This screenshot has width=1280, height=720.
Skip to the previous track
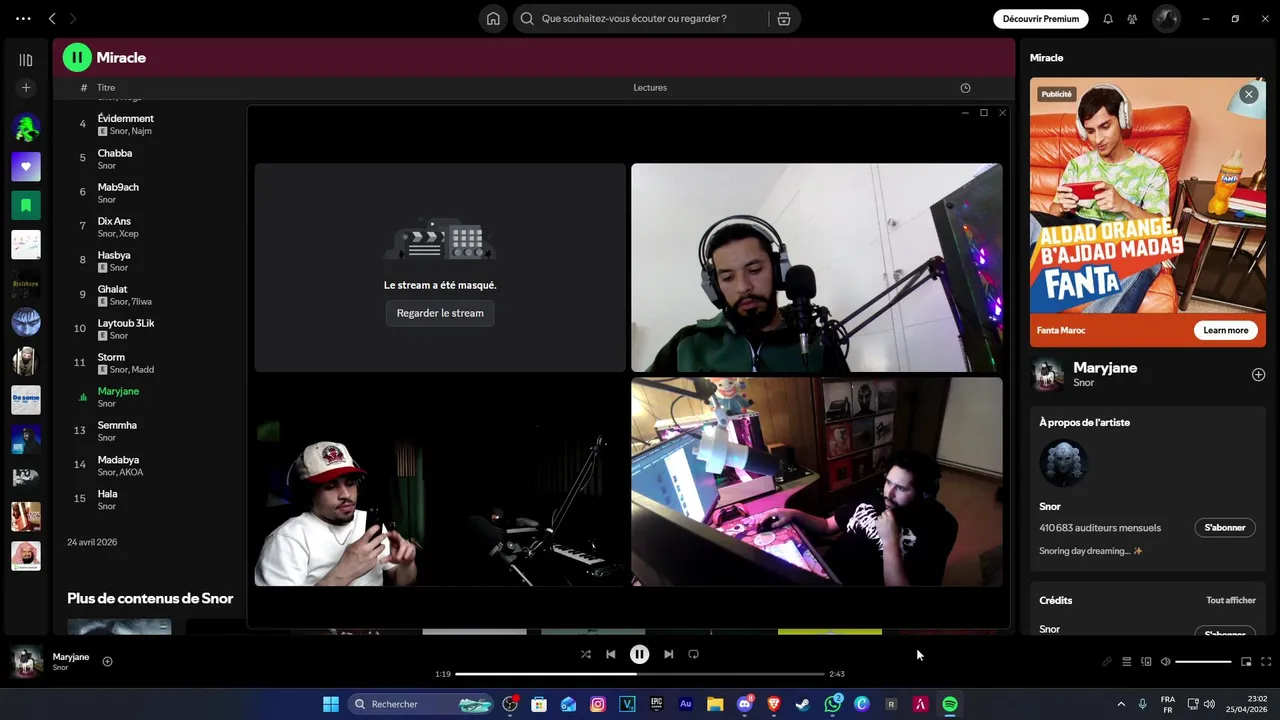(611, 654)
